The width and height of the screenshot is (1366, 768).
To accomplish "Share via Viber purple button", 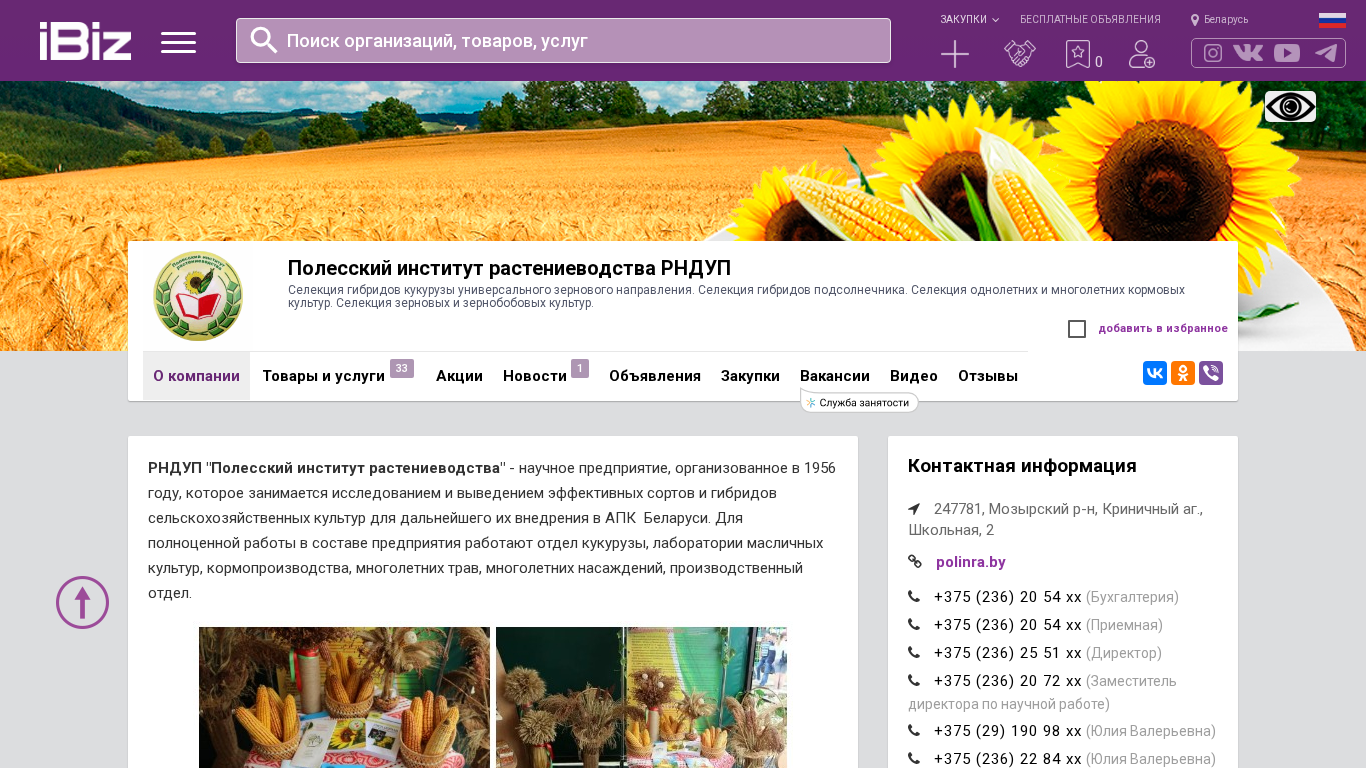I will 1211,373.
